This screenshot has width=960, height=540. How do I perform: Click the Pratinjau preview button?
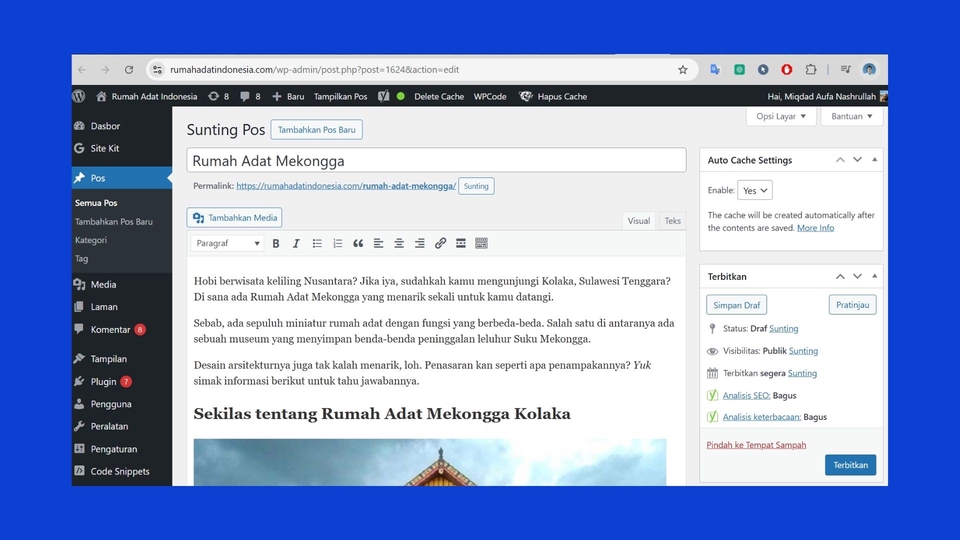point(852,305)
